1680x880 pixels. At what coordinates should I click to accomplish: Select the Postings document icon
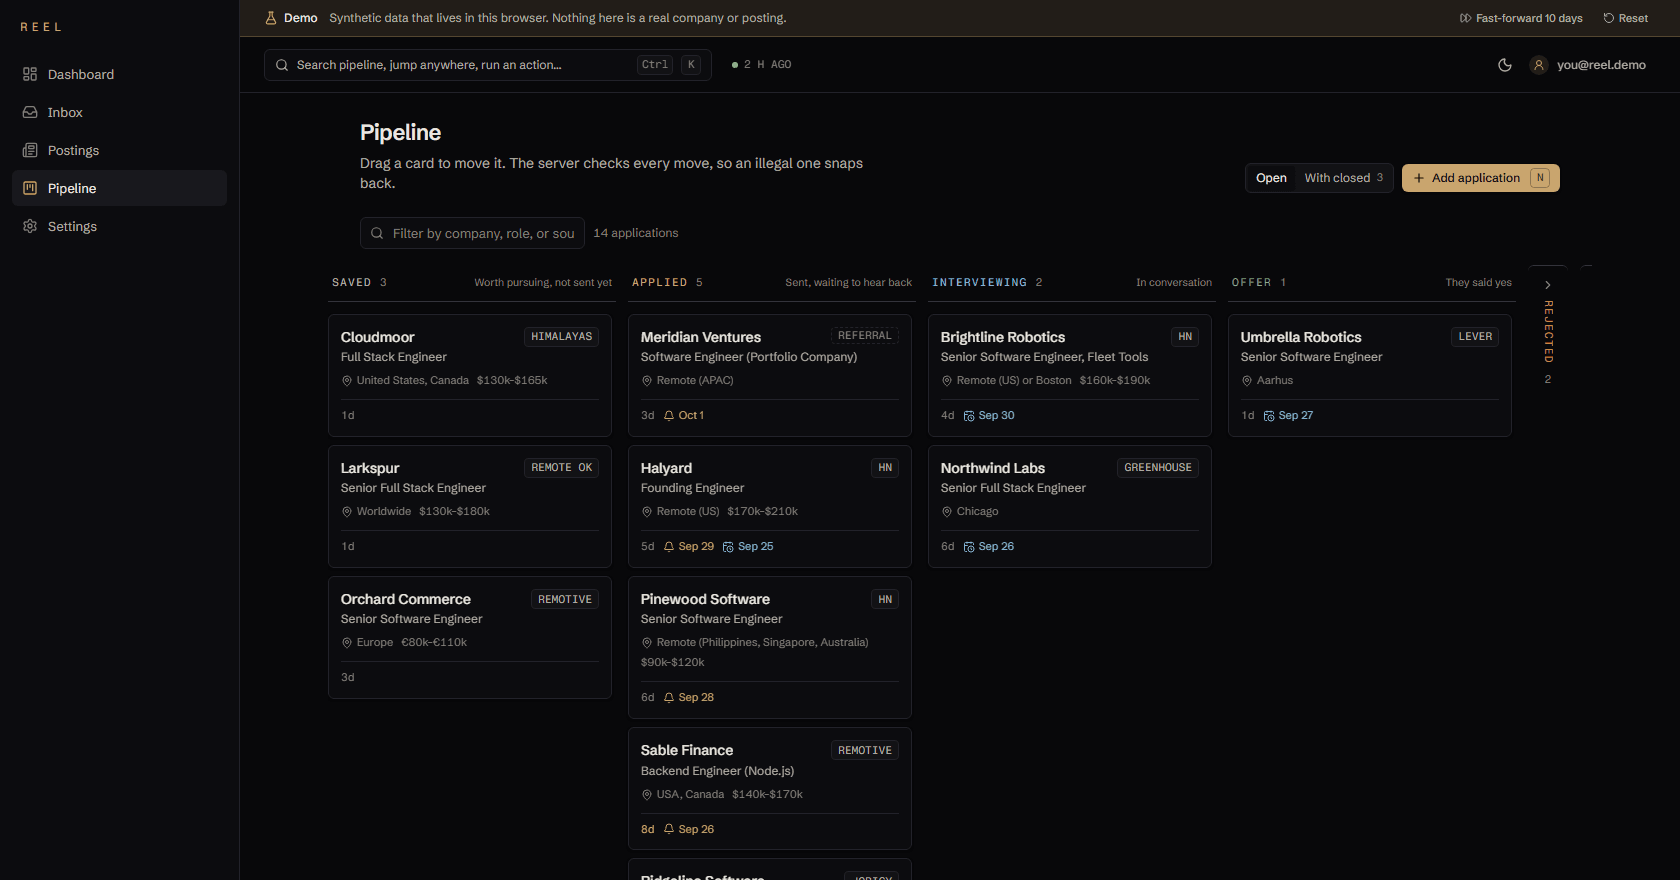pos(30,150)
